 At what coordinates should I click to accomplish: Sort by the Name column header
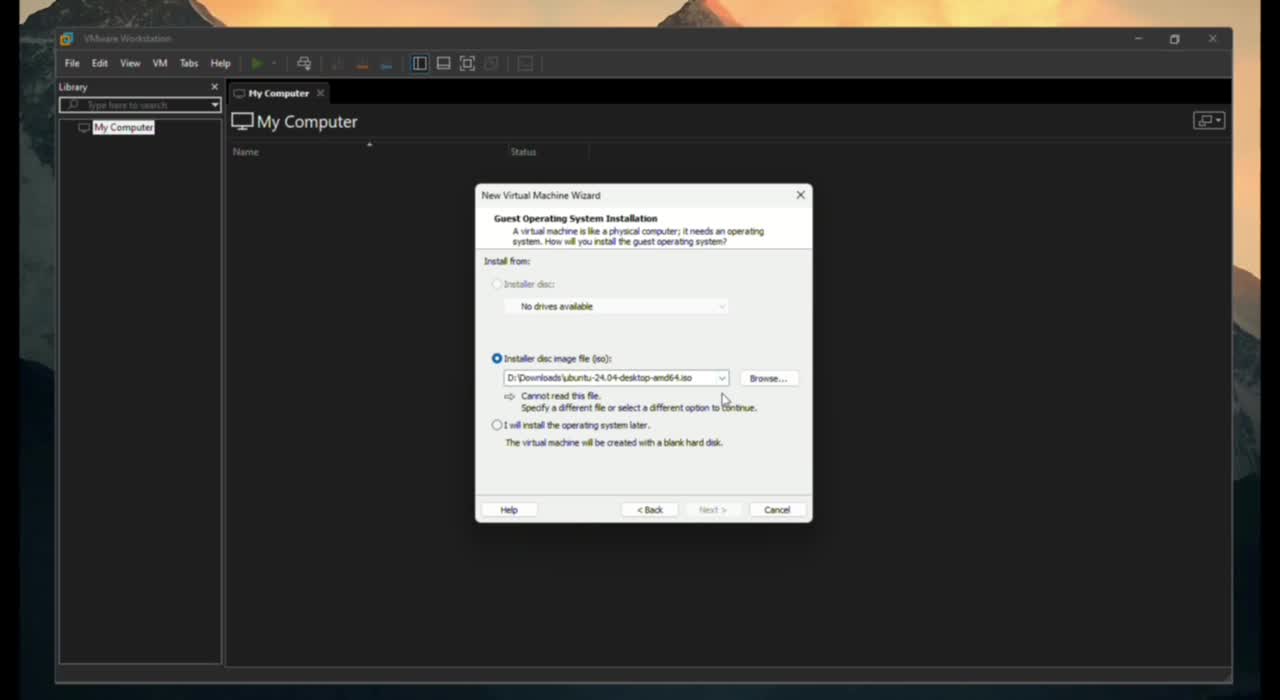(x=245, y=152)
